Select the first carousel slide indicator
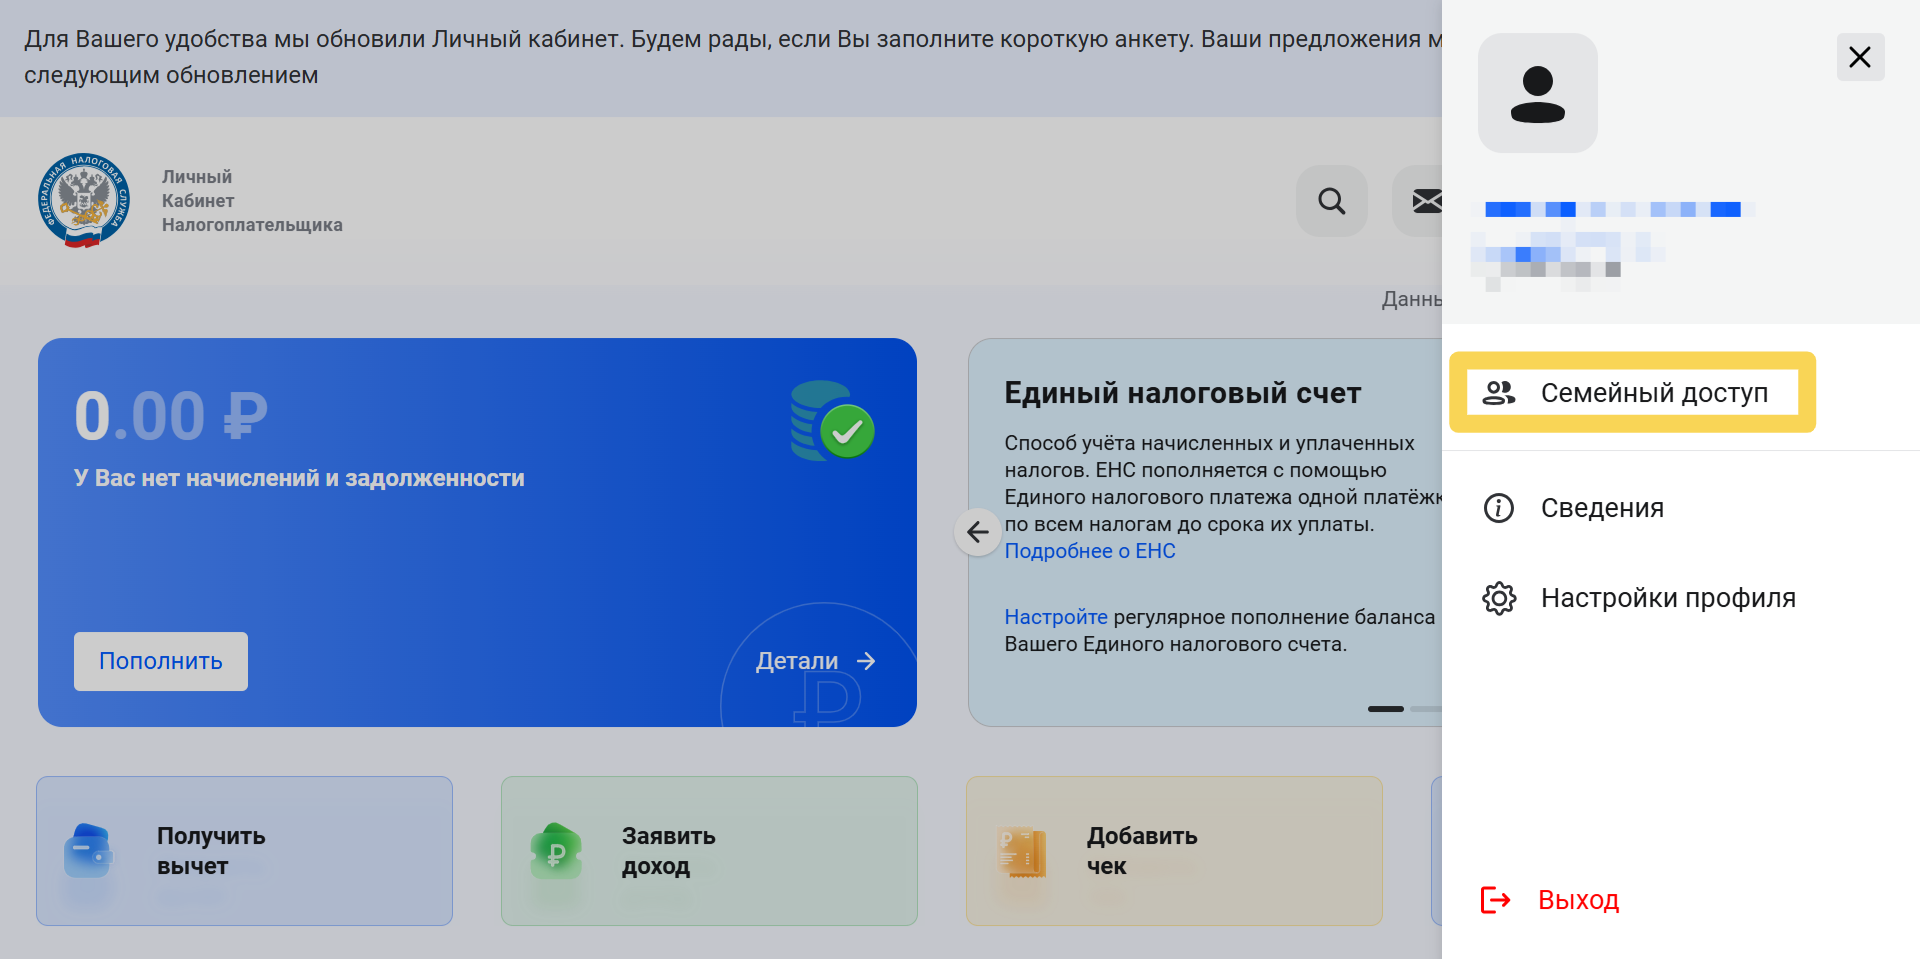 pos(1386,709)
